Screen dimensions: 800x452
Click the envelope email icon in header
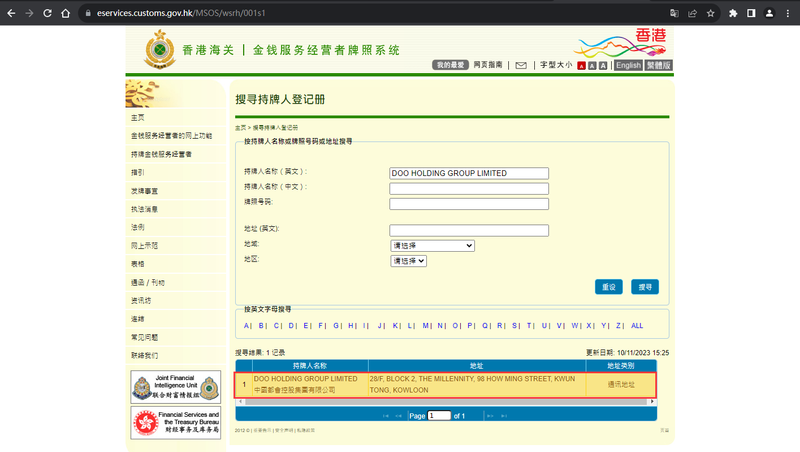tap(521, 65)
